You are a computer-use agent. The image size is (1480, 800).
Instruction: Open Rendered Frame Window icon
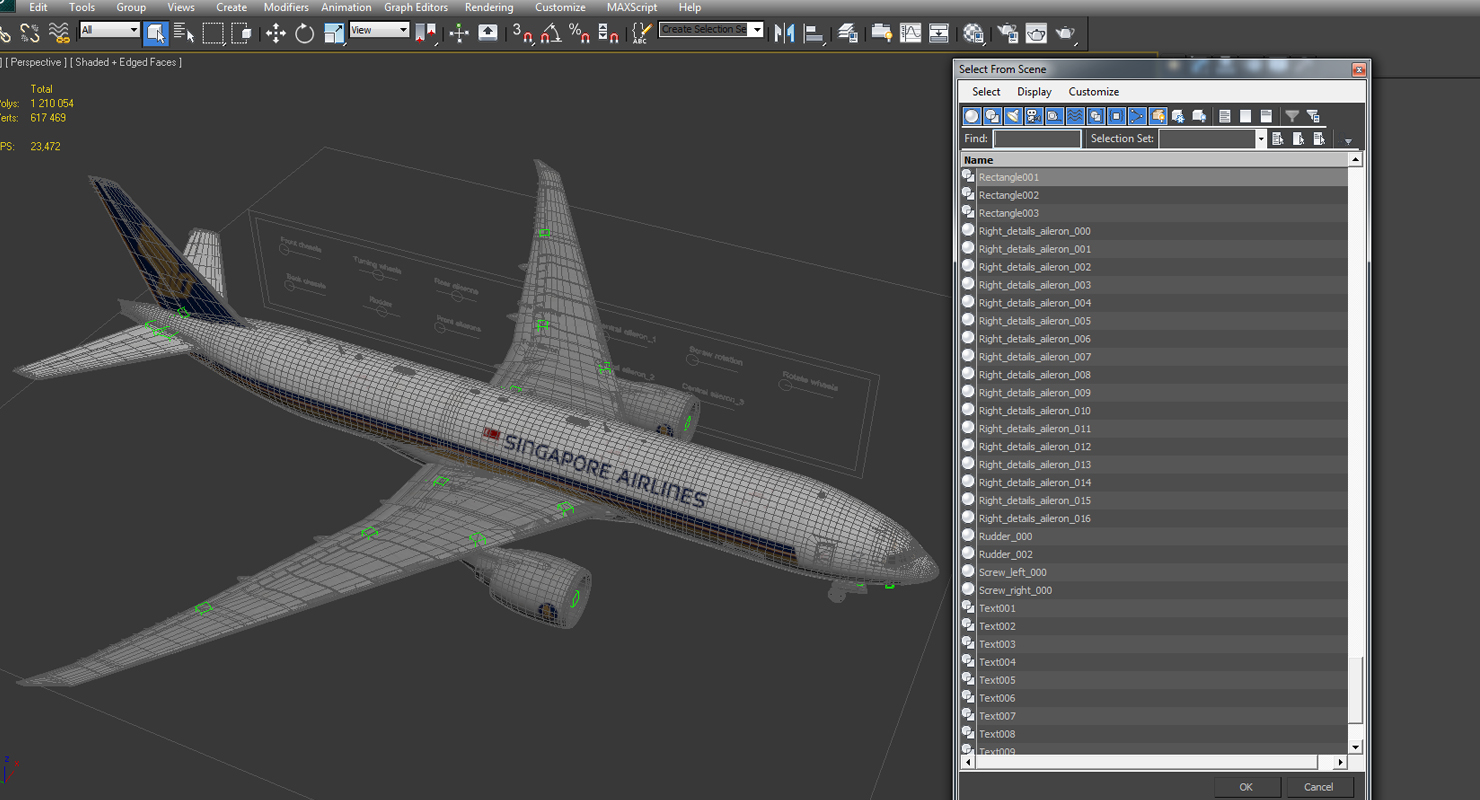[x=1036, y=33]
